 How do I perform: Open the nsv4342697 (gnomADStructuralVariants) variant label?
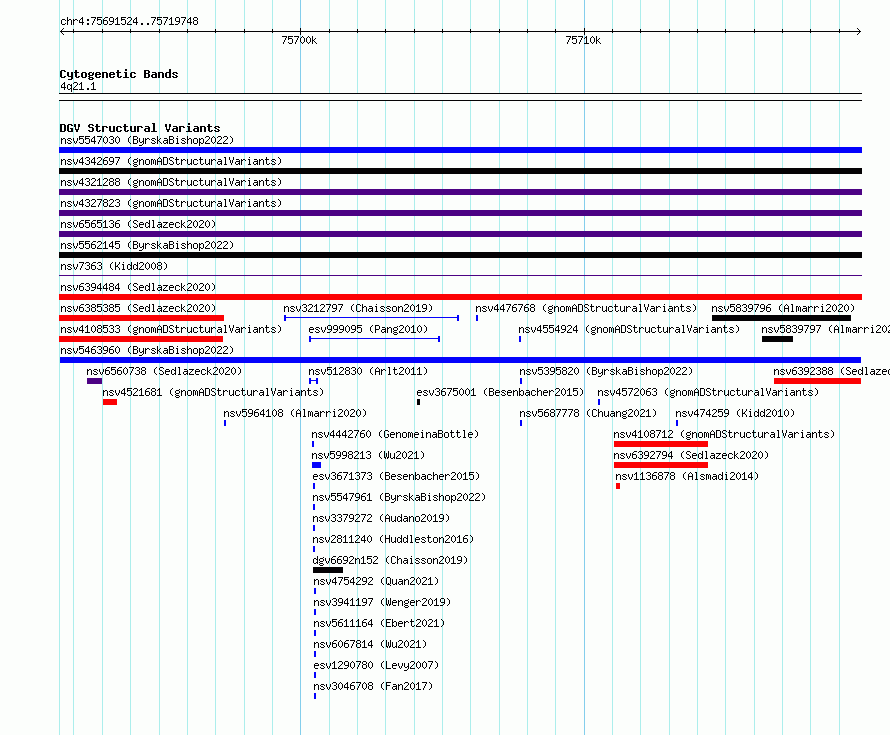point(171,161)
